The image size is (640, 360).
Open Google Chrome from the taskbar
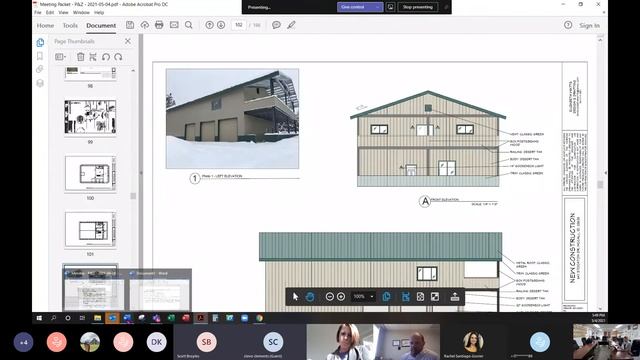tap(259, 318)
